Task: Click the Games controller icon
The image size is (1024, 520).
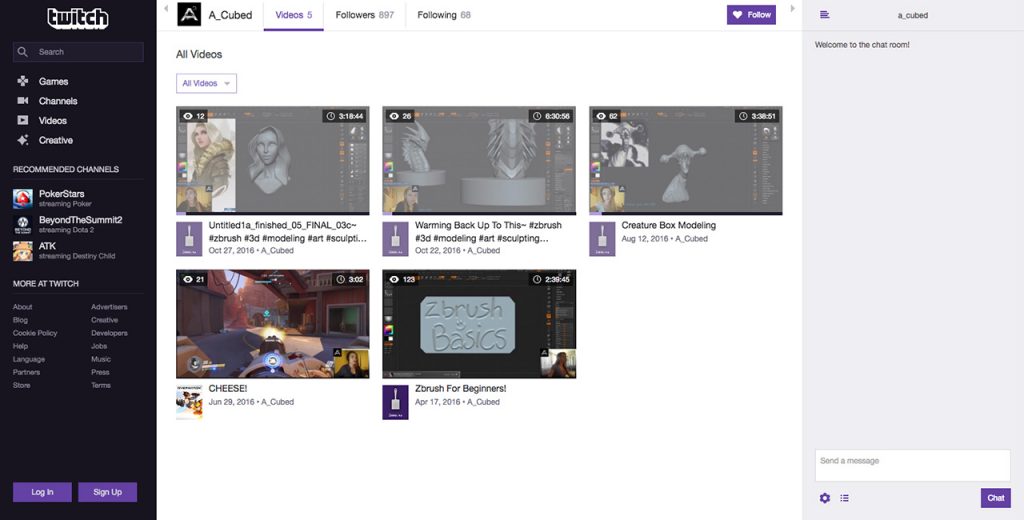Action: (x=23, y=81)
